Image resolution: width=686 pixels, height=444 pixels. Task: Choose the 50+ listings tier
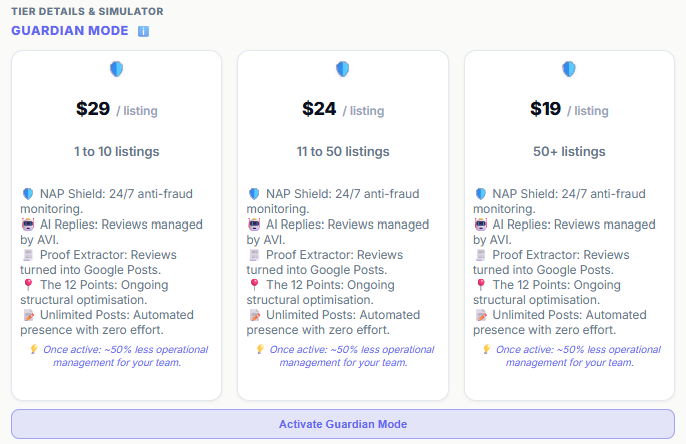point(569,152)
